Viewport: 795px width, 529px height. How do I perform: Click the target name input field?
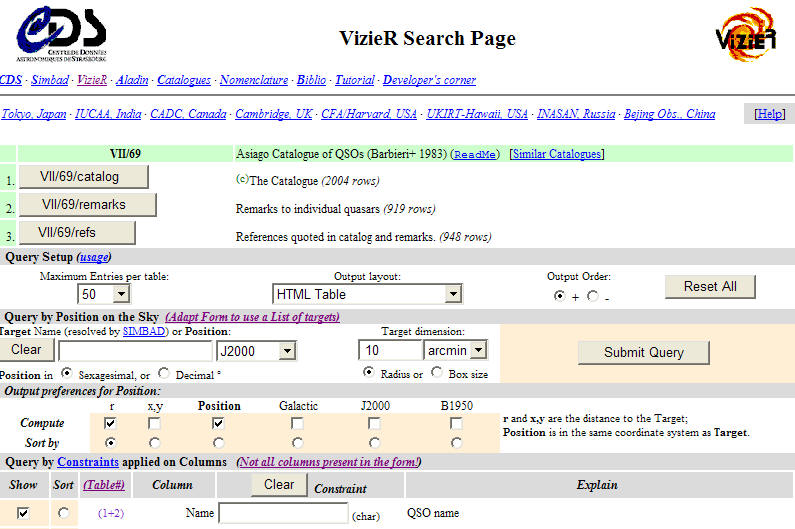(x=135, y=351)
